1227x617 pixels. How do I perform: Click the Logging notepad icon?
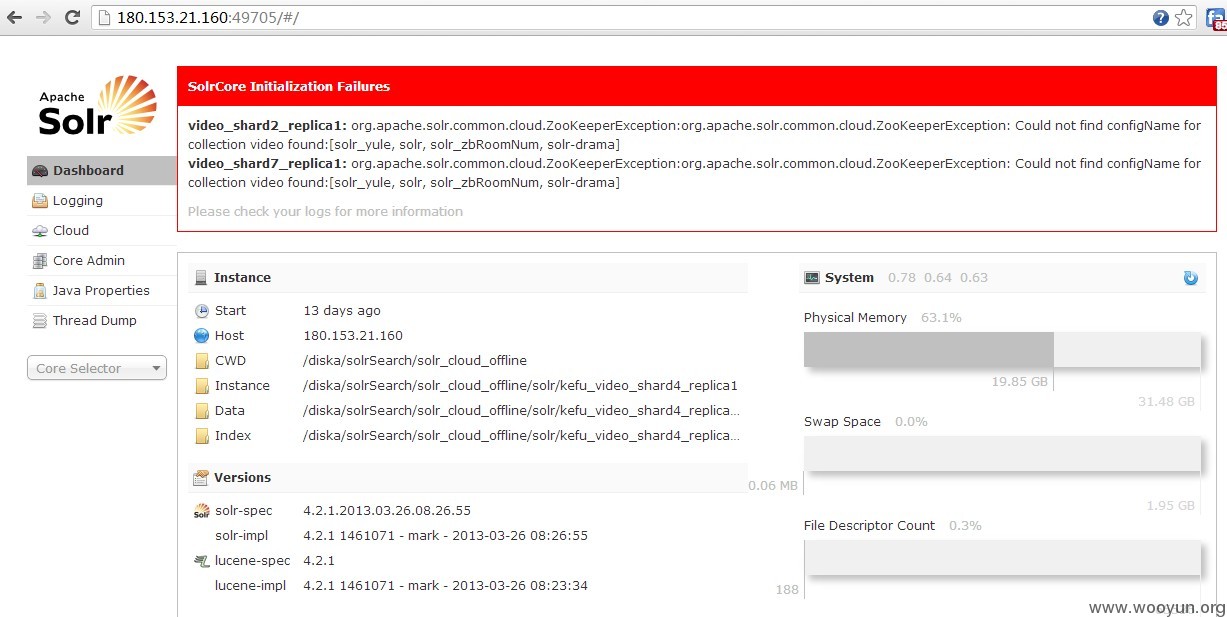pos(40,201)
